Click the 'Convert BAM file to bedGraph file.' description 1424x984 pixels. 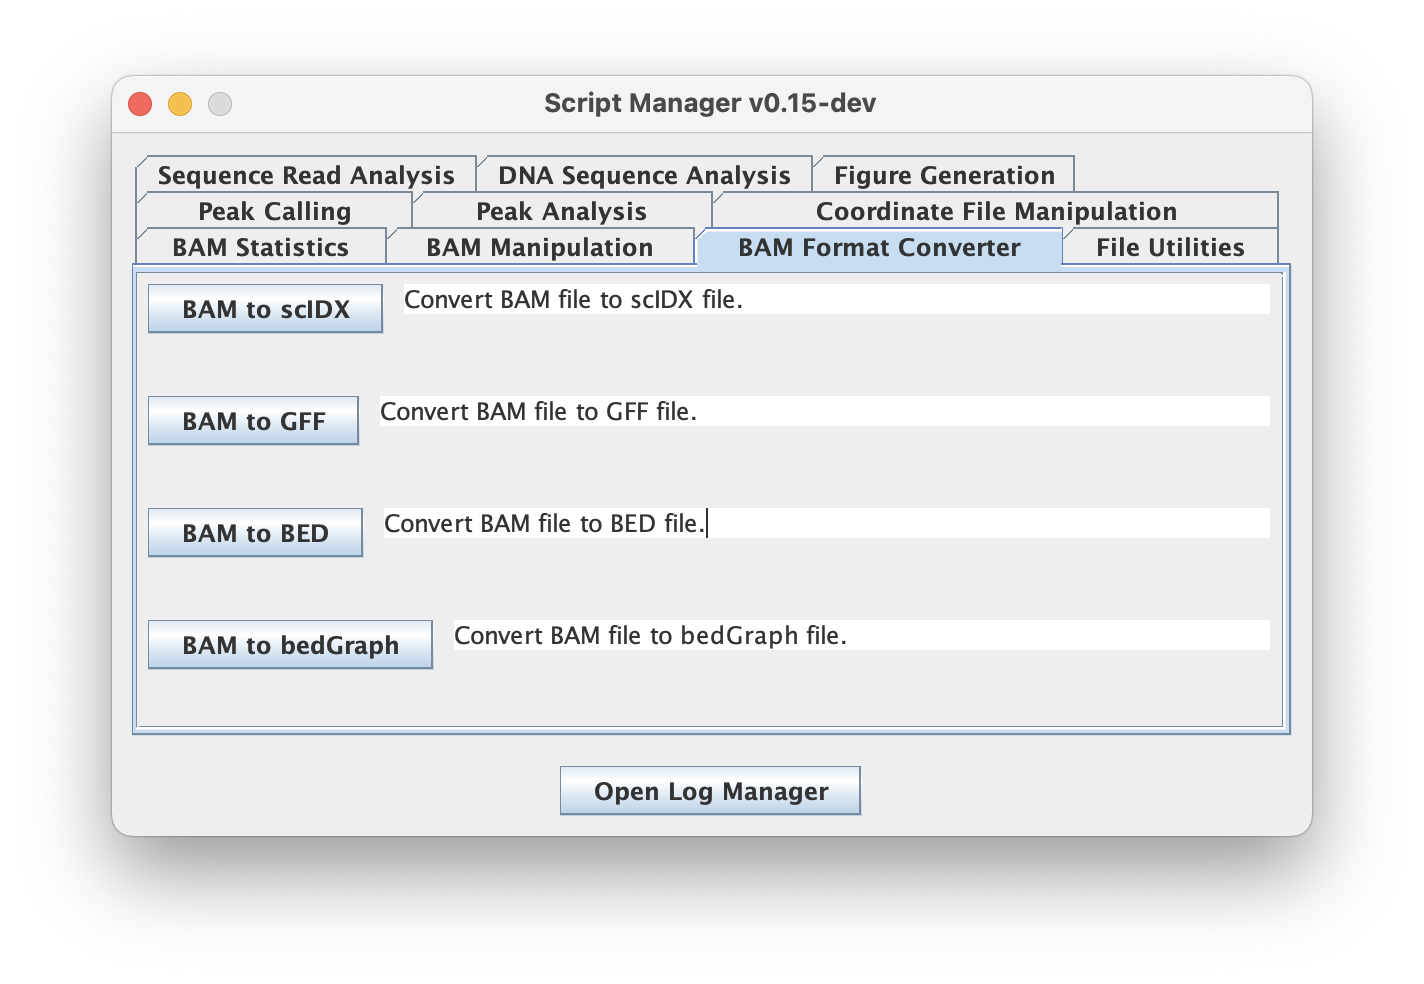point(861,635)
